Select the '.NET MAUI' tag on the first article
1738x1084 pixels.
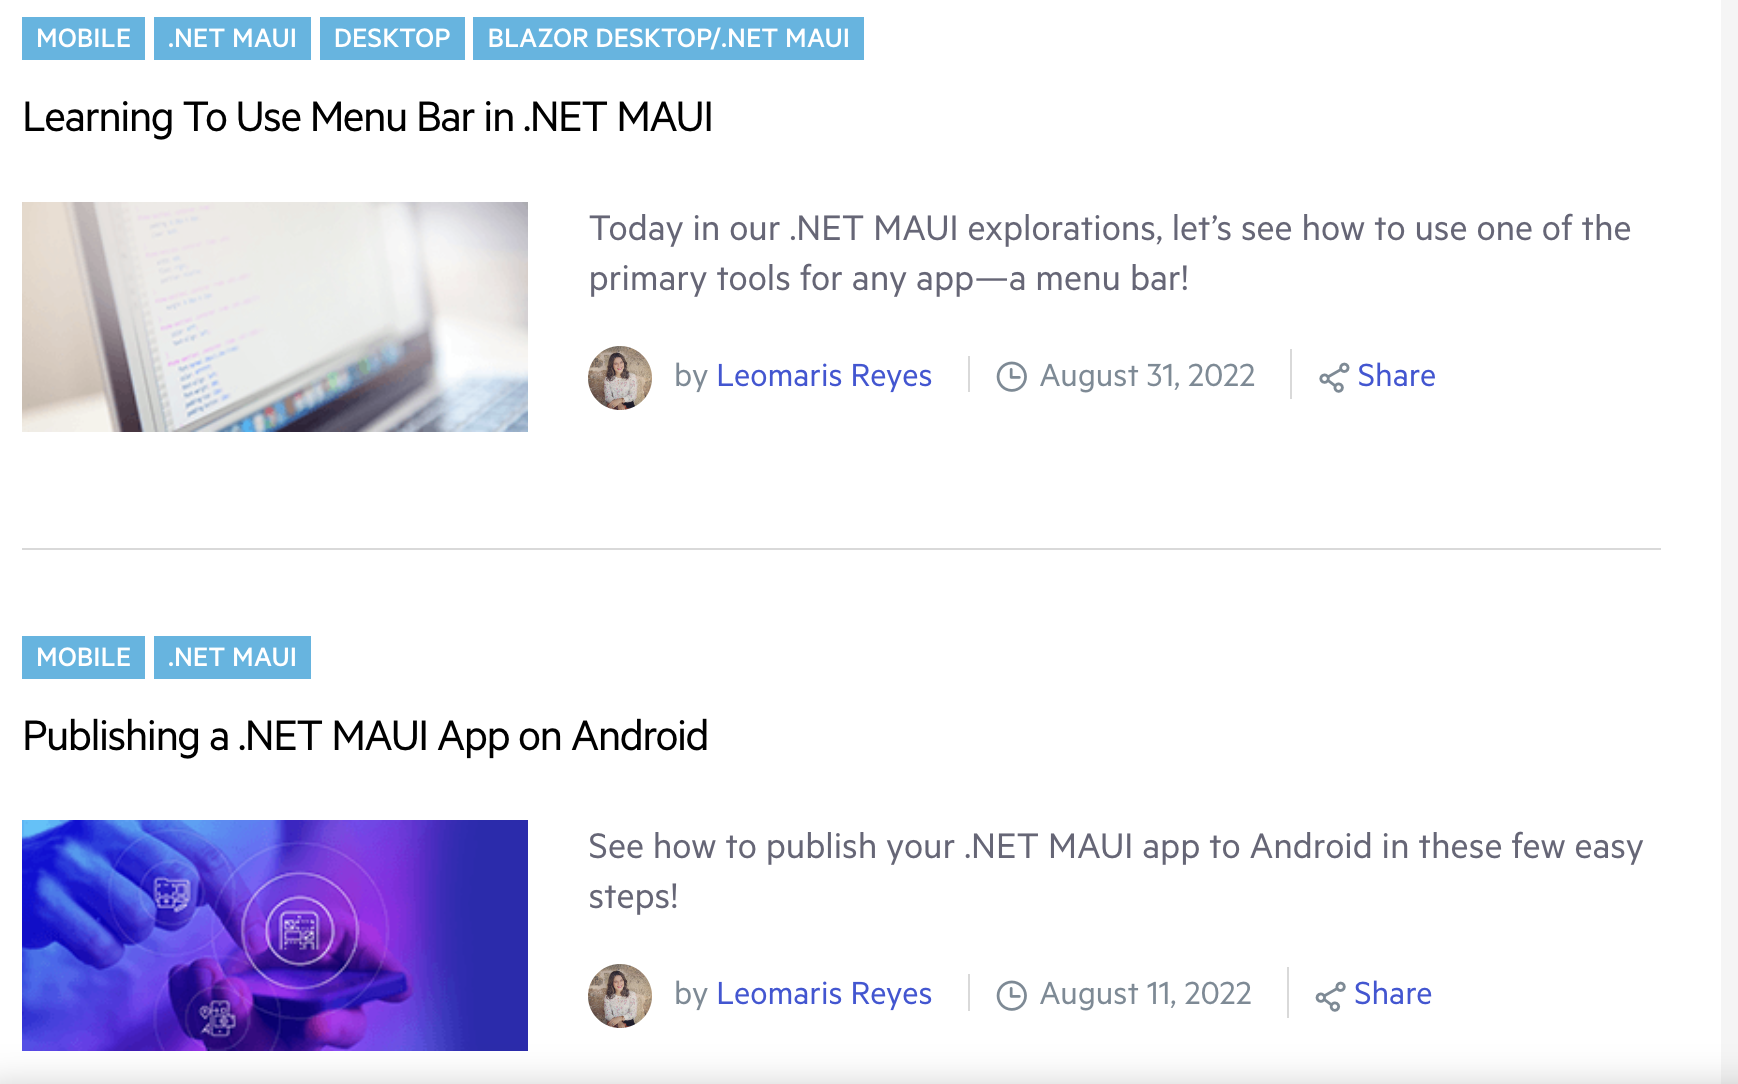(x=232, y=38)
